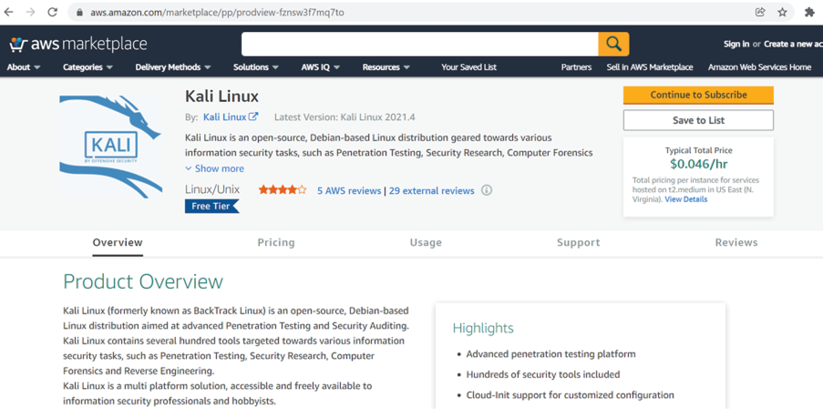Open Sell in AWS Marketplace
This screenshot has width=823, height=409.
click(x=650, y=67)
